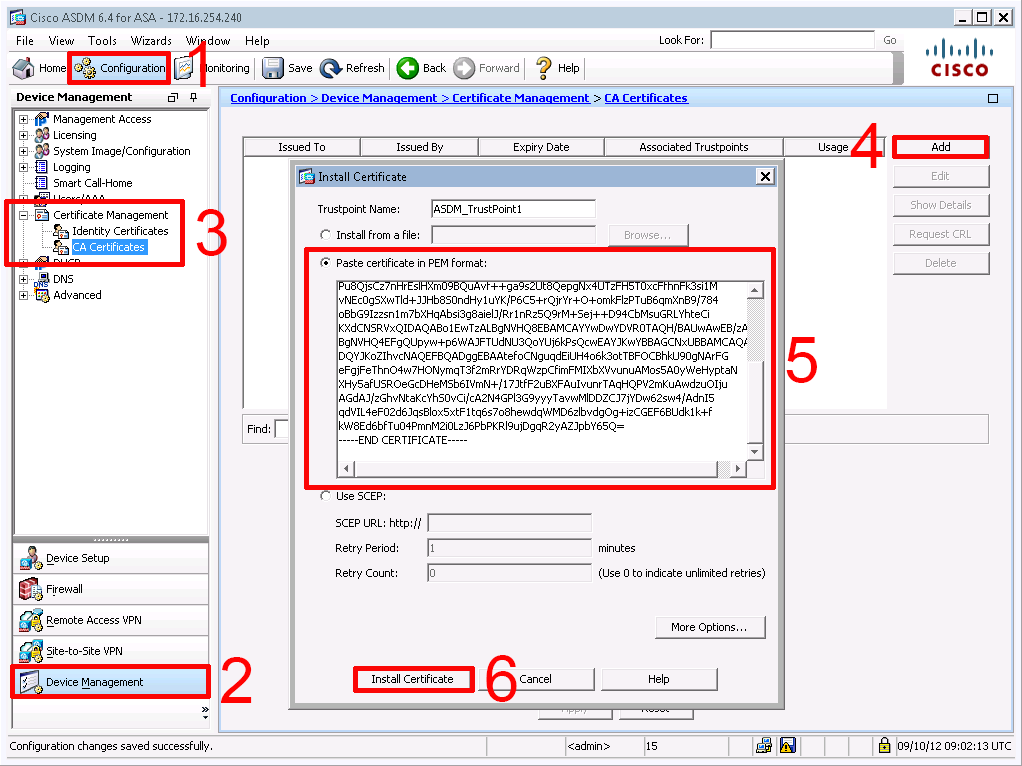Click the question mark Help toolbar icon

click(543, 68)
